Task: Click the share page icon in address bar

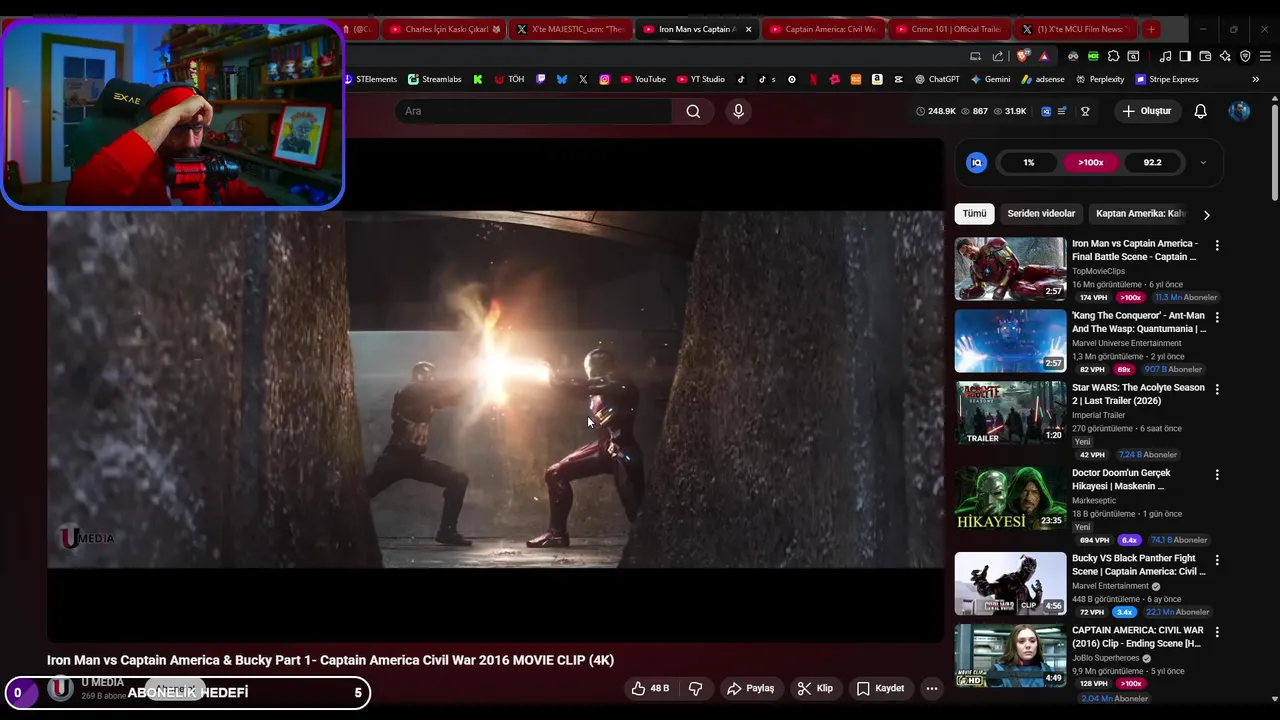Action: click(998, 56)
